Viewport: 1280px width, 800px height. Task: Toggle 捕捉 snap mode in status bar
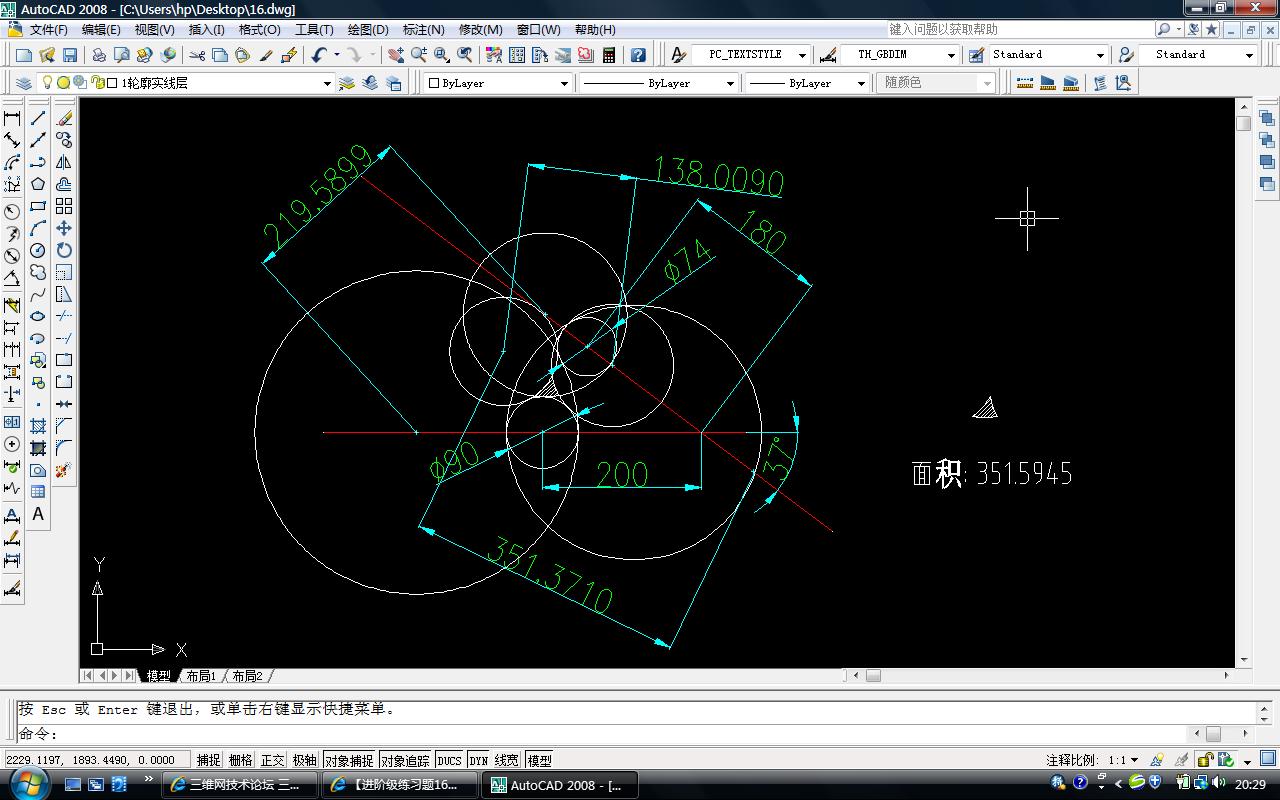click(x=209, y=760)
